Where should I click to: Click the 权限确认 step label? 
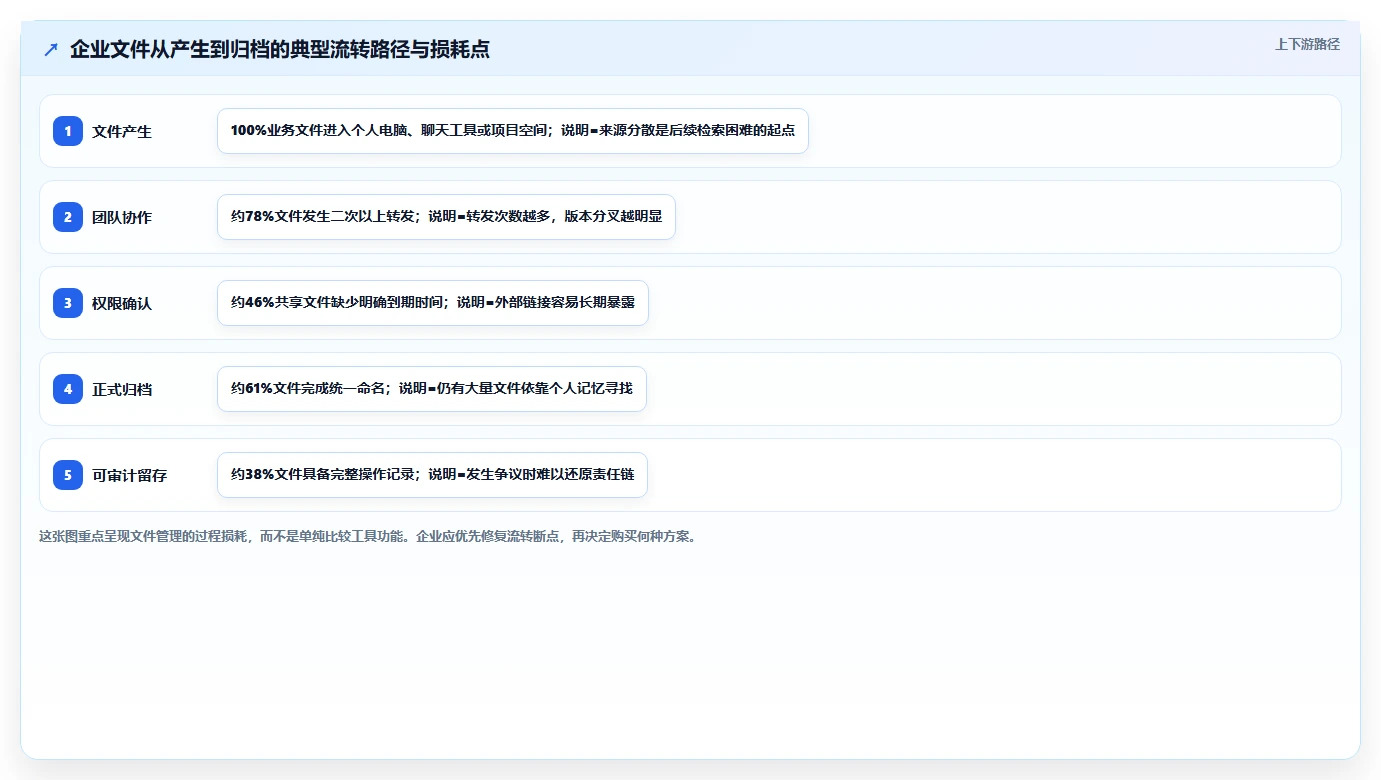pyautogui.click(x=122, y=303)
